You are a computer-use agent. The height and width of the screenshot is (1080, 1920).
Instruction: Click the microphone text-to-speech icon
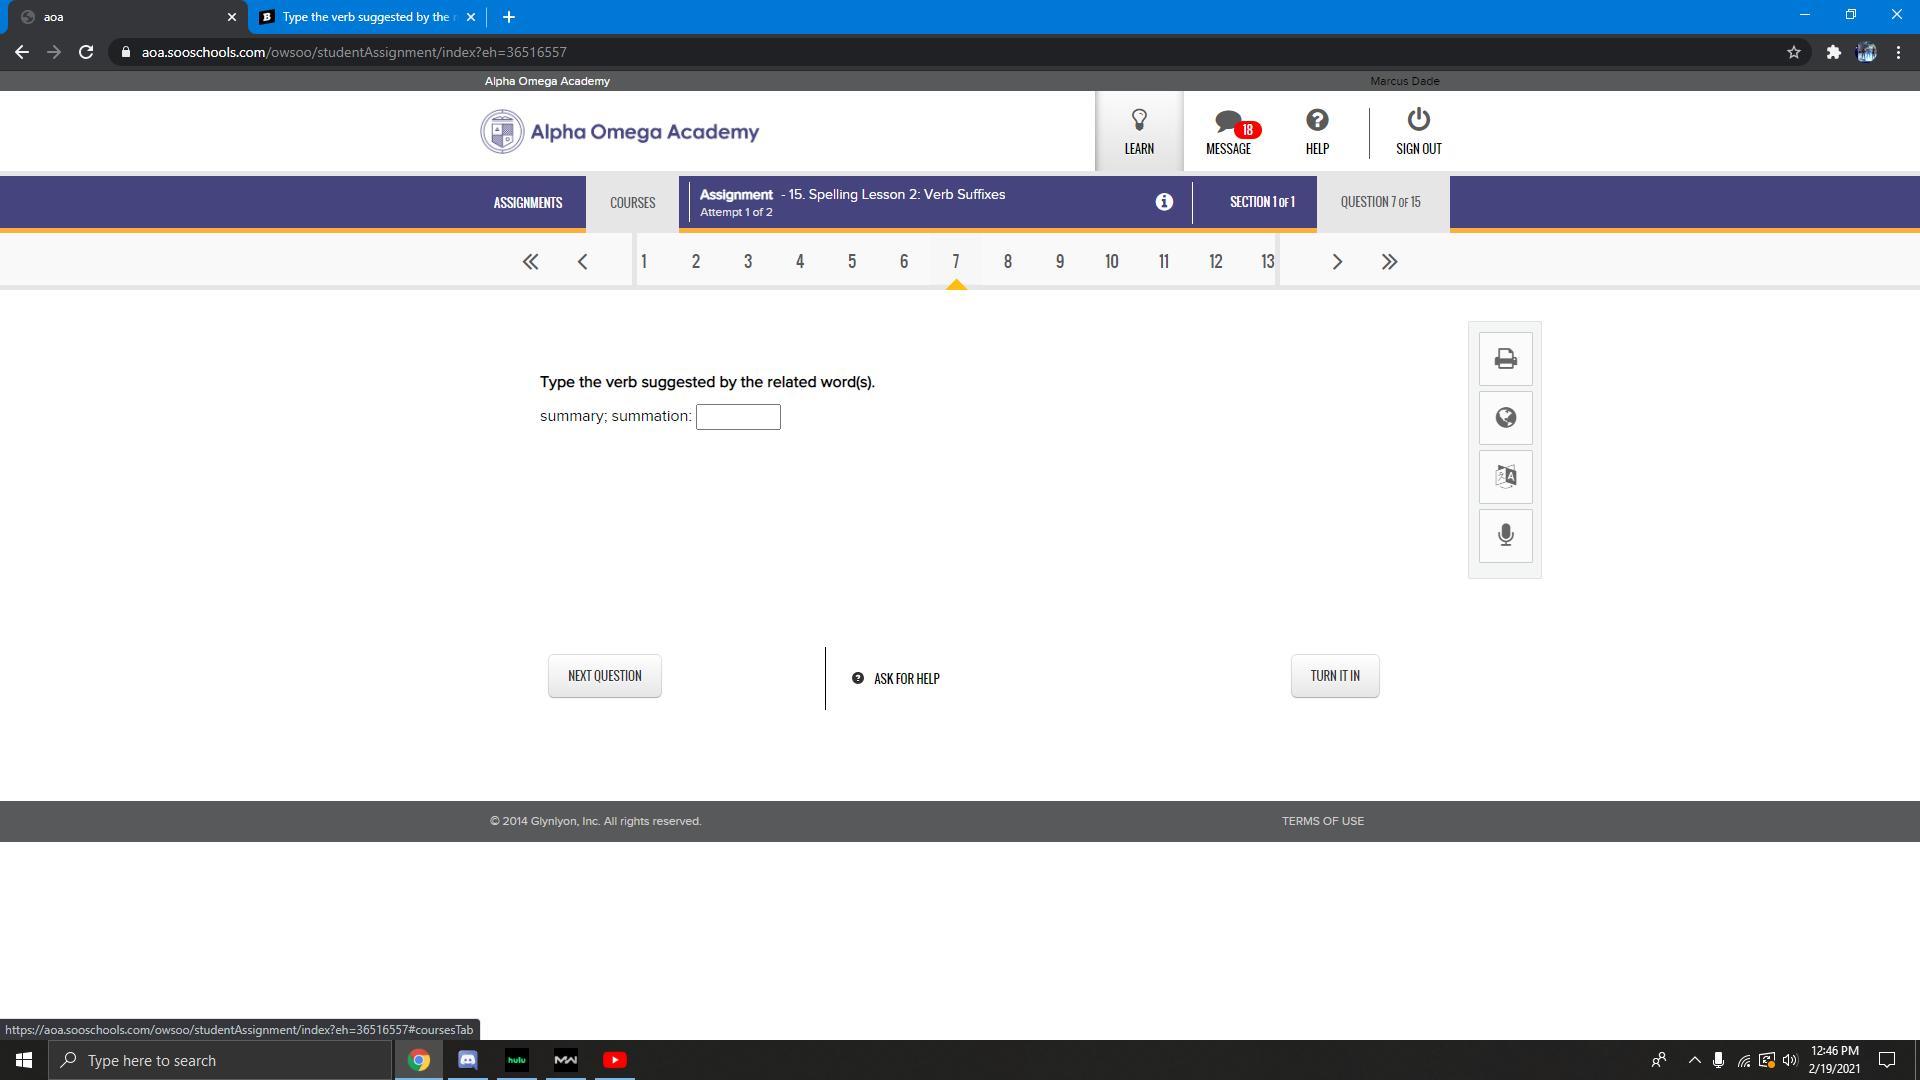pyautogui.click(x=1505, y=535)
